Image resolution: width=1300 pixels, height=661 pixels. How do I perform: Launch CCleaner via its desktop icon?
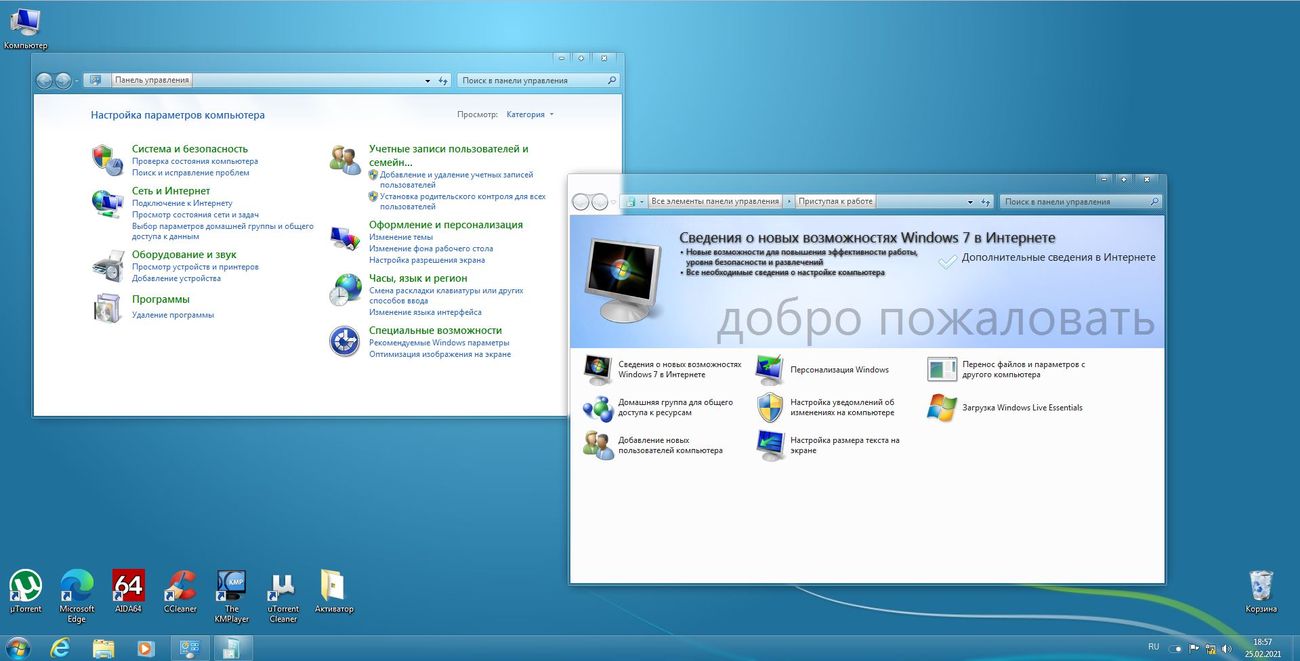tap(180, 590)
